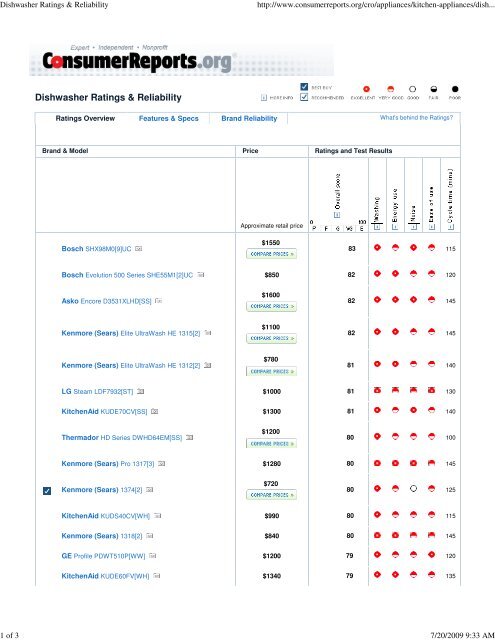Click the Good noise rating for Kenmore 1374[2]
The image size is (495, 640).
(413, 488)
